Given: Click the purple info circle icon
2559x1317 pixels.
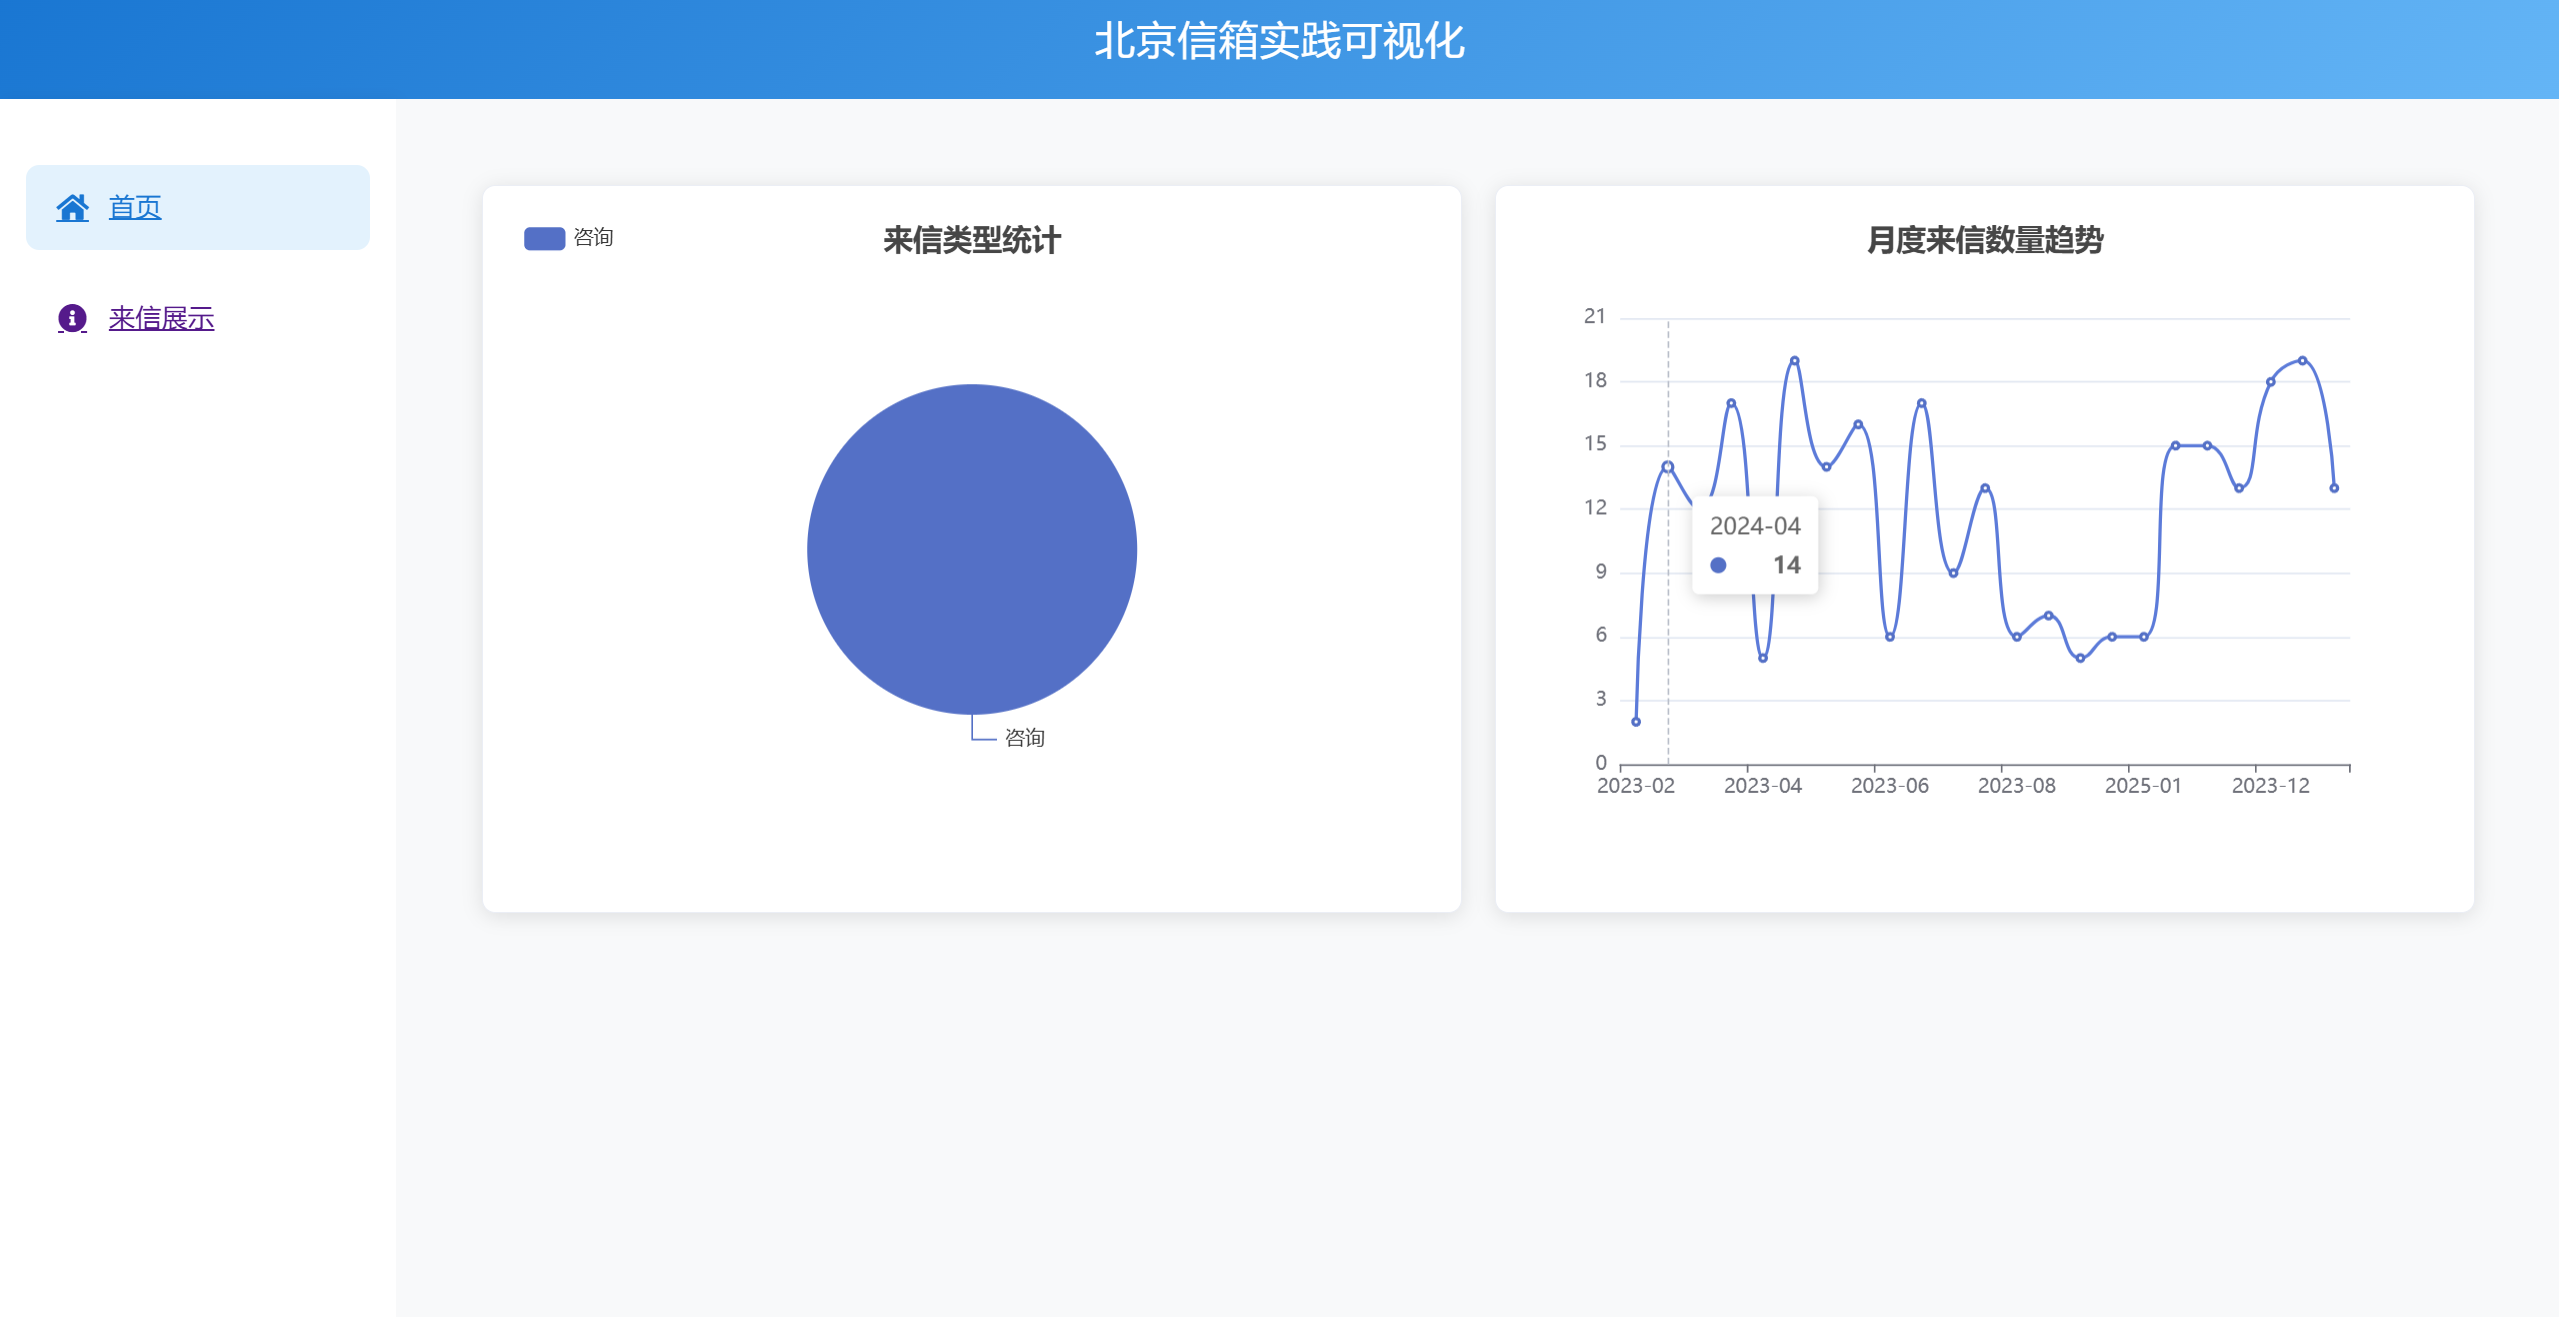Looking at the screenshot, I should click(x=72, y=318).
